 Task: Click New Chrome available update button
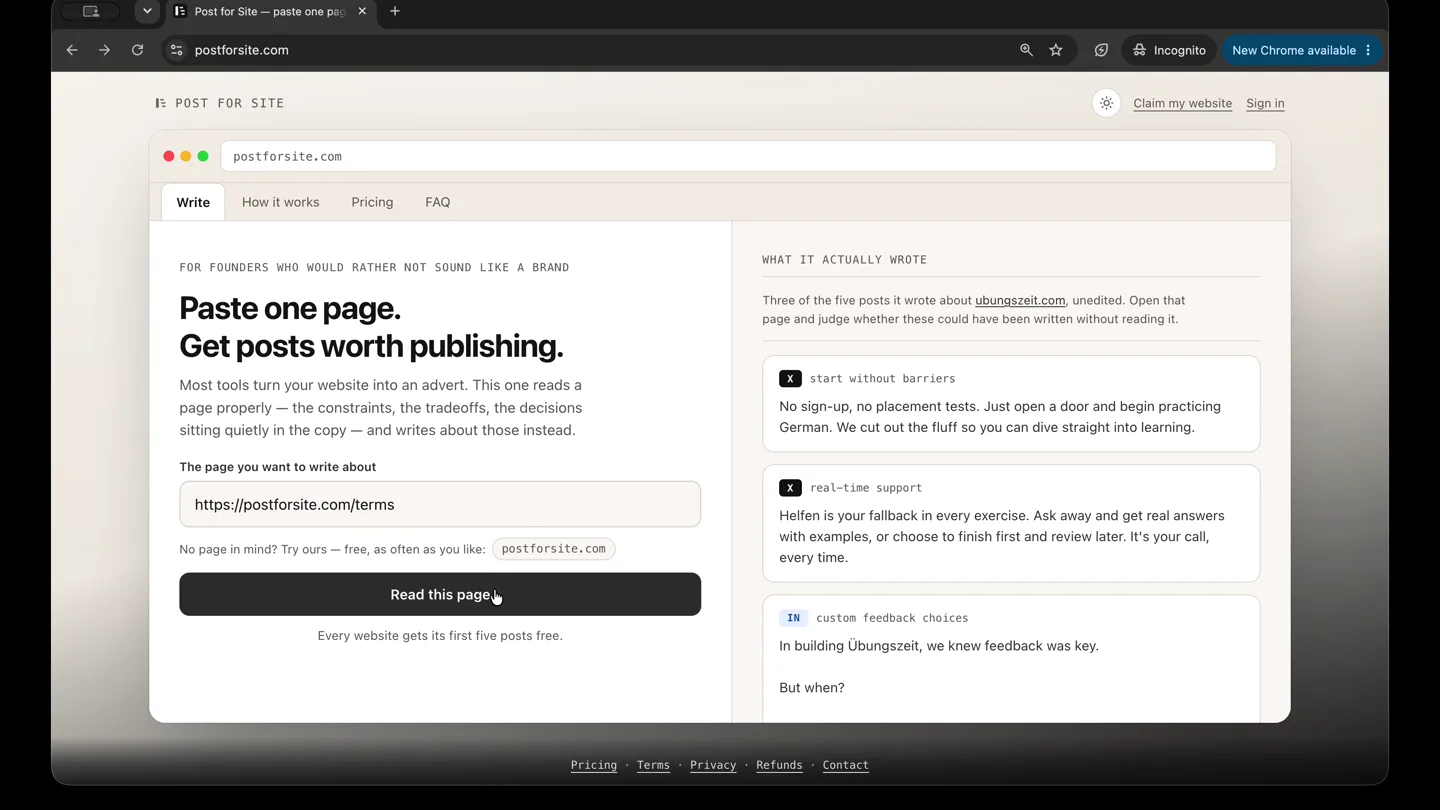coord(1301,50)
